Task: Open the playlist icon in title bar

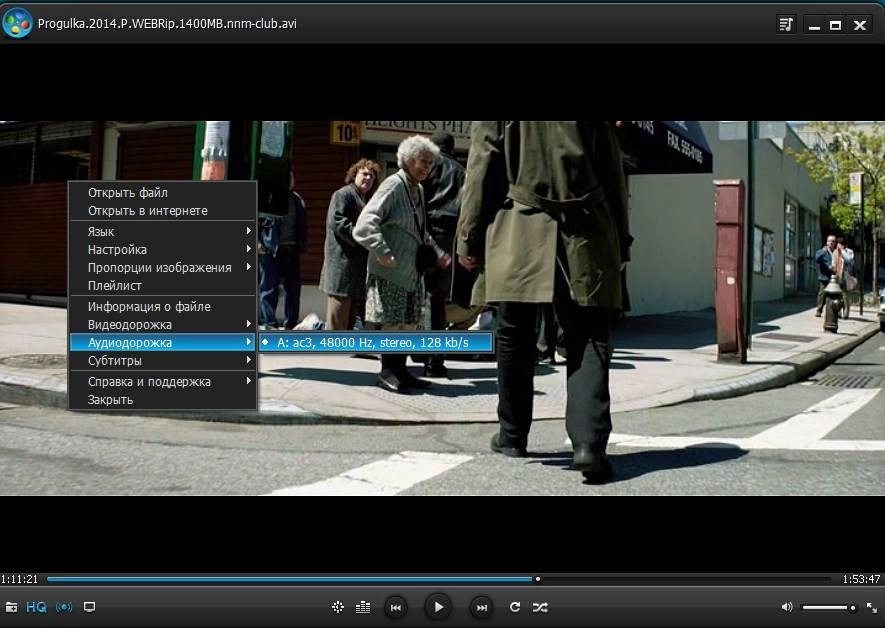Action: 786,24
